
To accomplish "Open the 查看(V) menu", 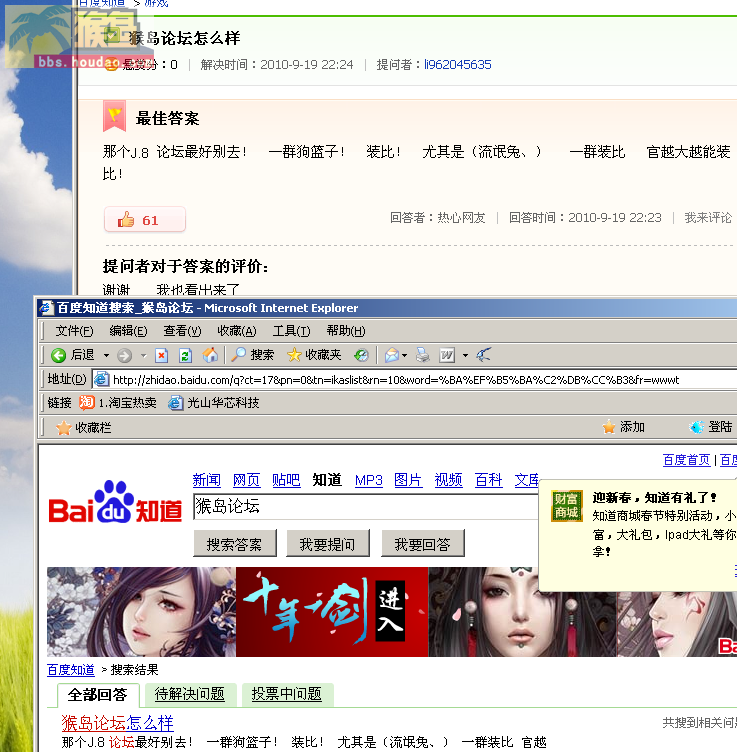I will point(182,331).
